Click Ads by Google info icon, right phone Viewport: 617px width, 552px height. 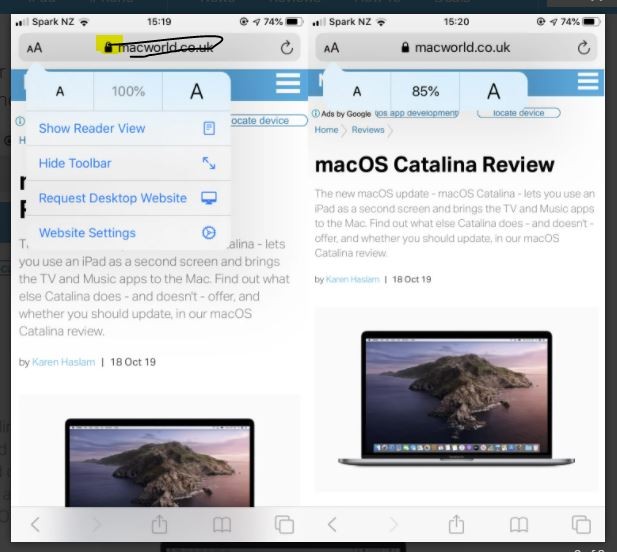[x=316, y=113]
